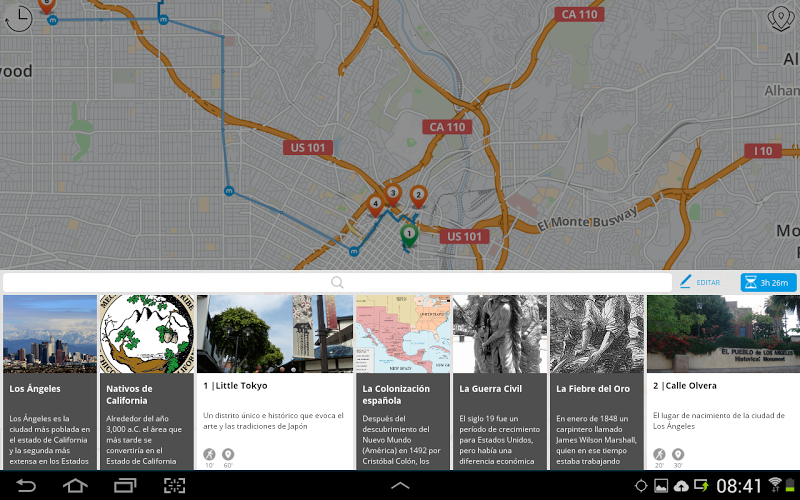This screenshot has width=800, height=500.
Task: Open La Guerra Civil statue photo
Action: coord(500,334)
